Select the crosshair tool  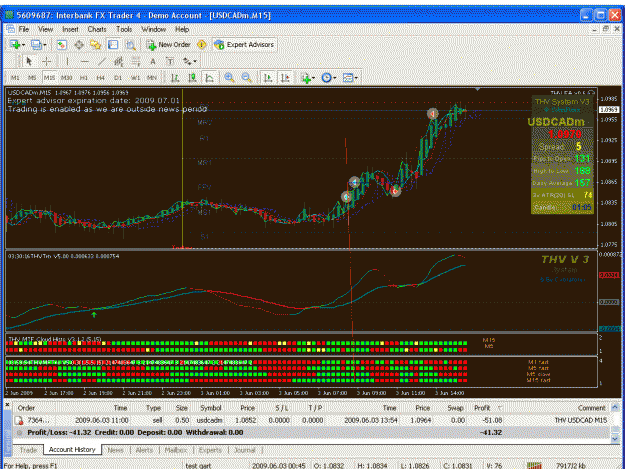click(47, 61)
